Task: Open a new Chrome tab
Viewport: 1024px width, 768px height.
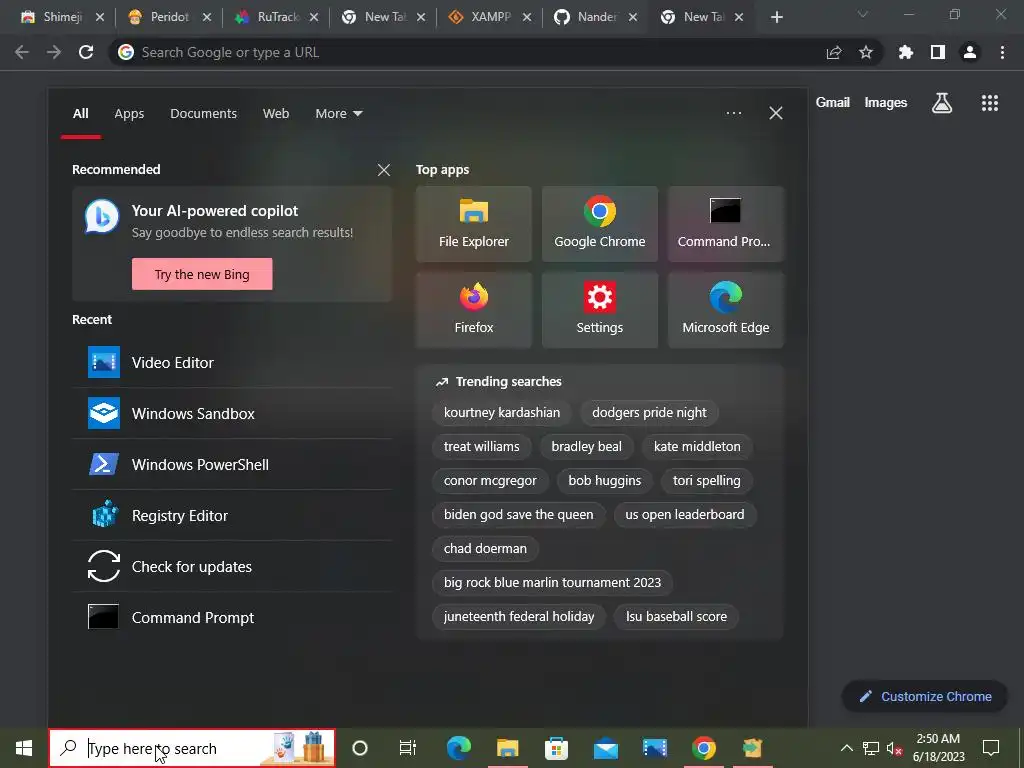Action: (776, 17)
